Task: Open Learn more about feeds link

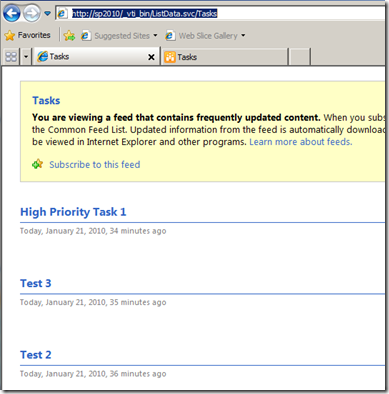Action: pos(301,142)
